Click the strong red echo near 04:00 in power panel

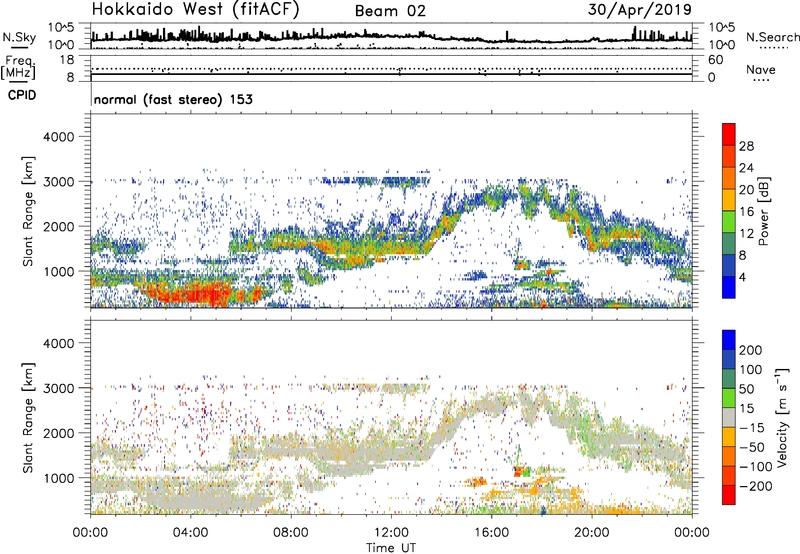(198, 295)
